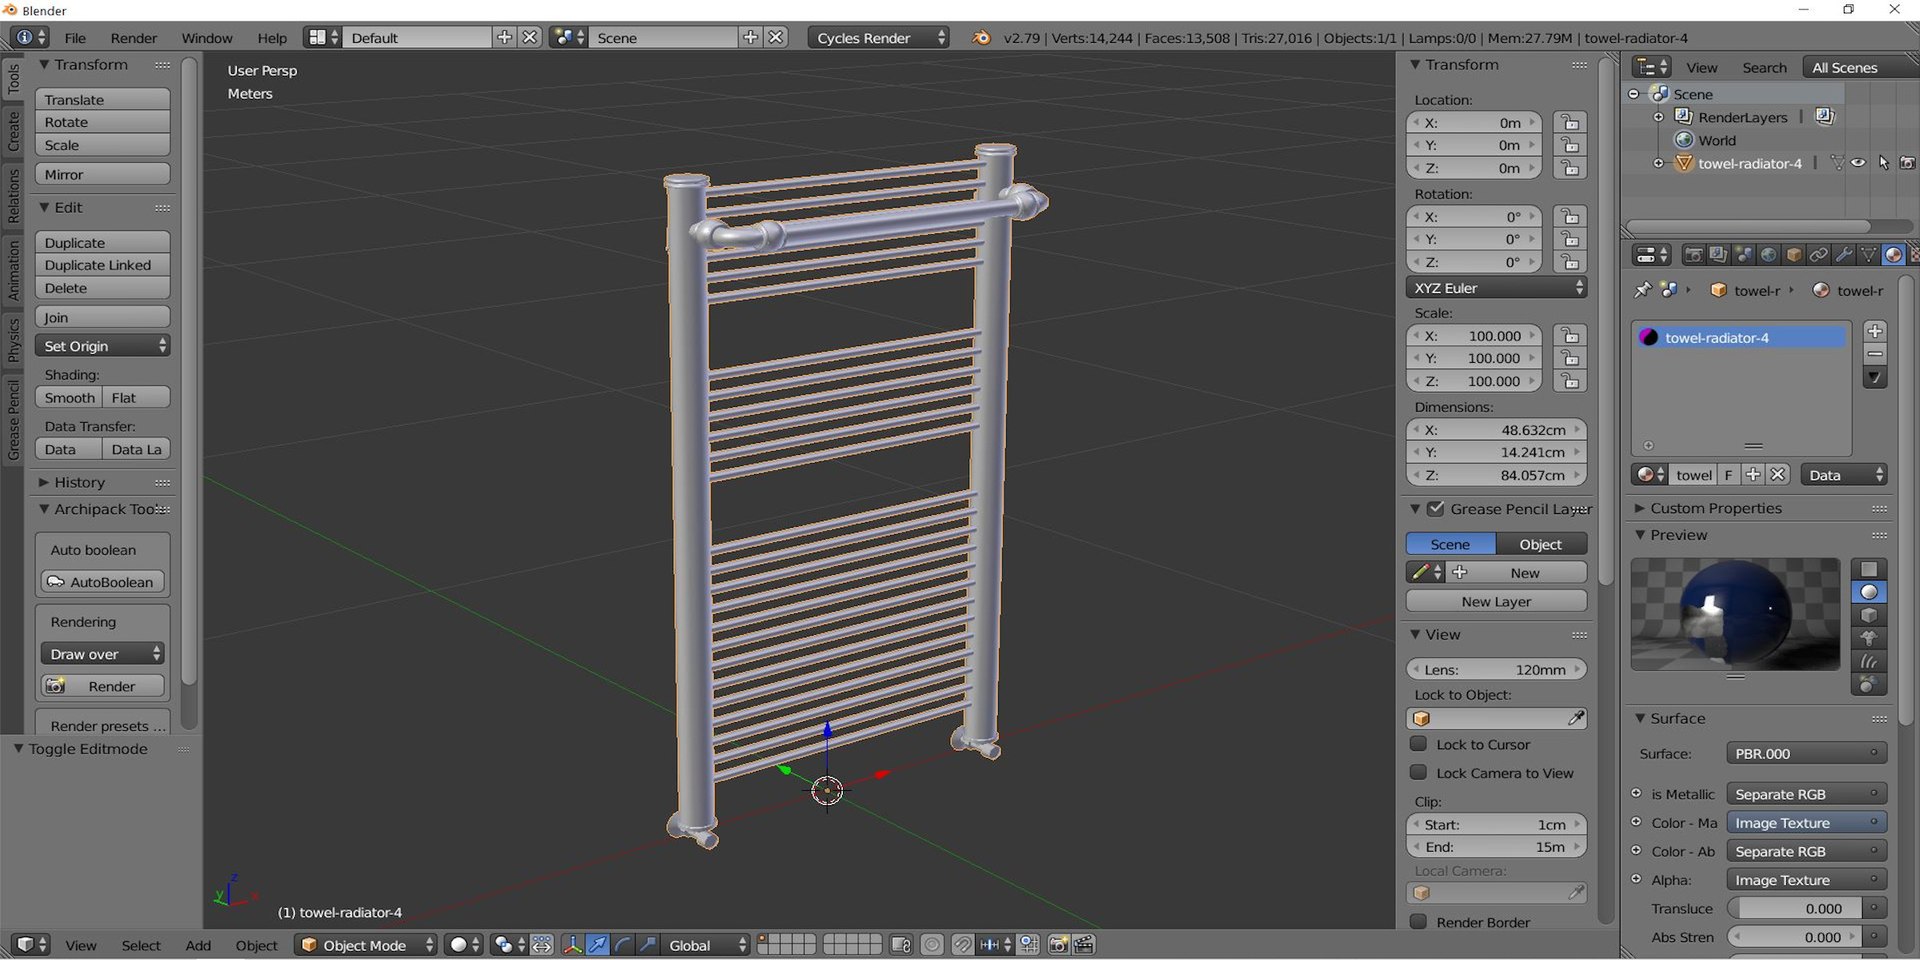Open the Material properties sphere tab
Image resolution: width=1920 pixels, height=960 pixels.
point(1893,255)
